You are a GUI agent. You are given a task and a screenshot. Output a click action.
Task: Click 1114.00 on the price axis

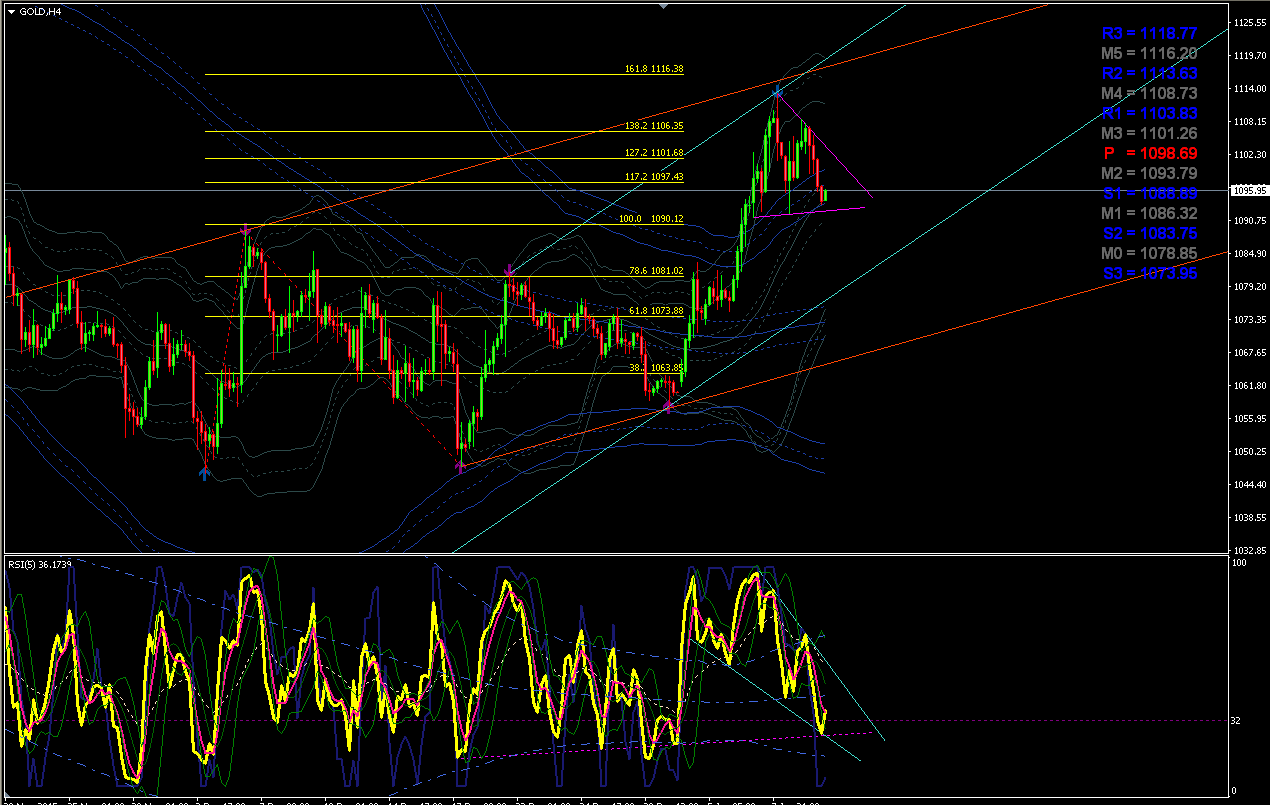point(1250,89)
